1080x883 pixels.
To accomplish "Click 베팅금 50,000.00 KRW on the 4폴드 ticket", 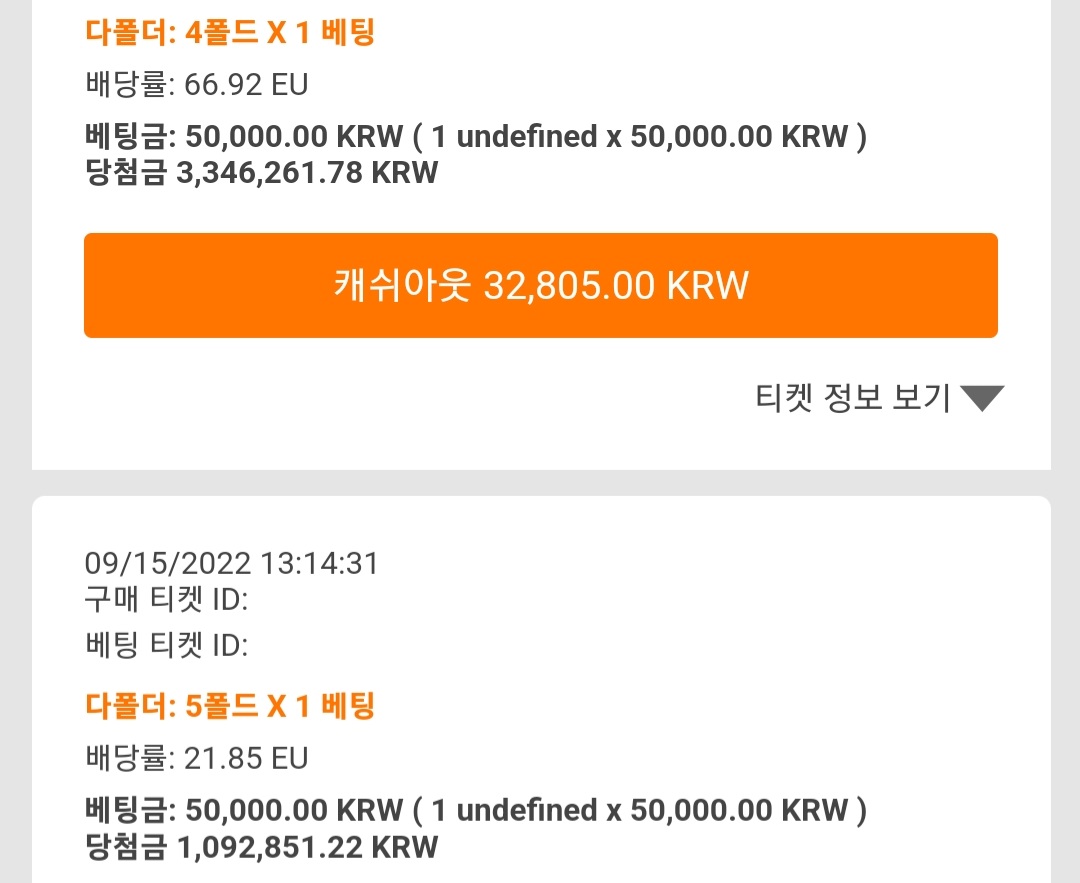I will [x=244, y=136].
